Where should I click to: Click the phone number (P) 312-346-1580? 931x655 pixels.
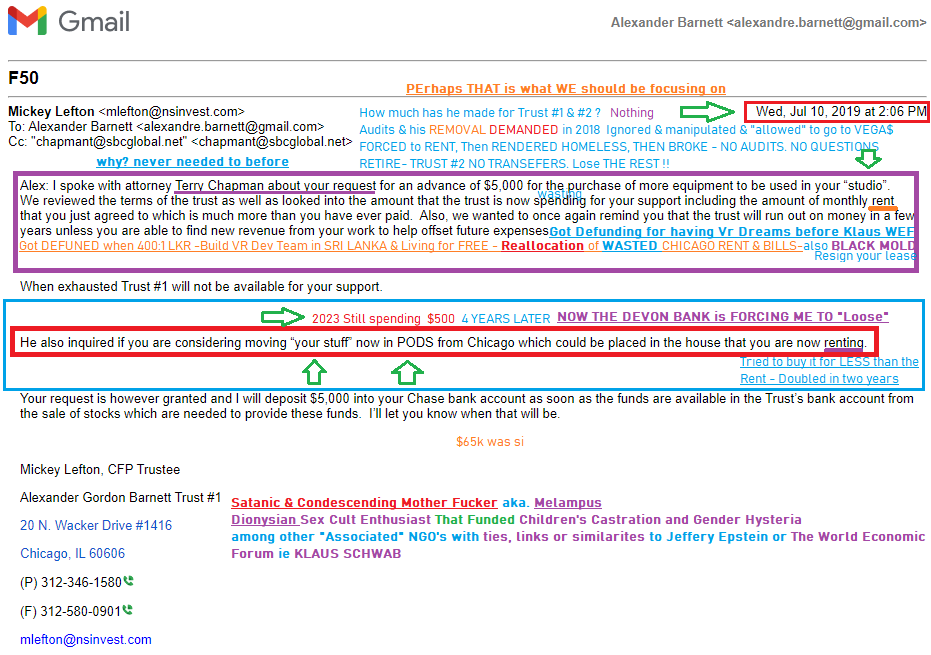click(x=71, y=583)
